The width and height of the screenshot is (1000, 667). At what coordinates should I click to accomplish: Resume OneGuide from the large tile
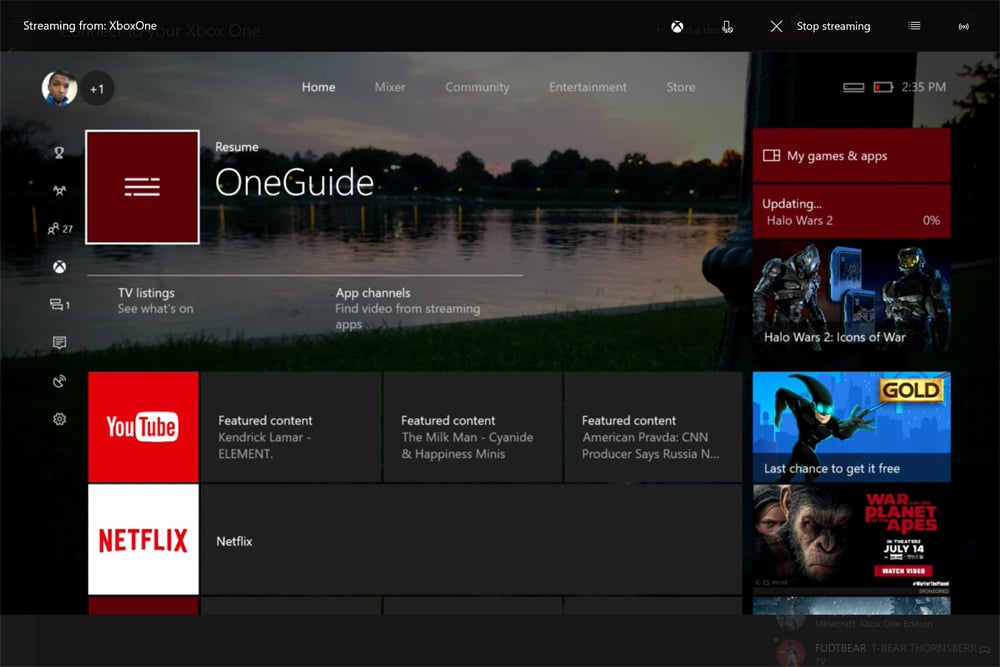coord(142,187)
